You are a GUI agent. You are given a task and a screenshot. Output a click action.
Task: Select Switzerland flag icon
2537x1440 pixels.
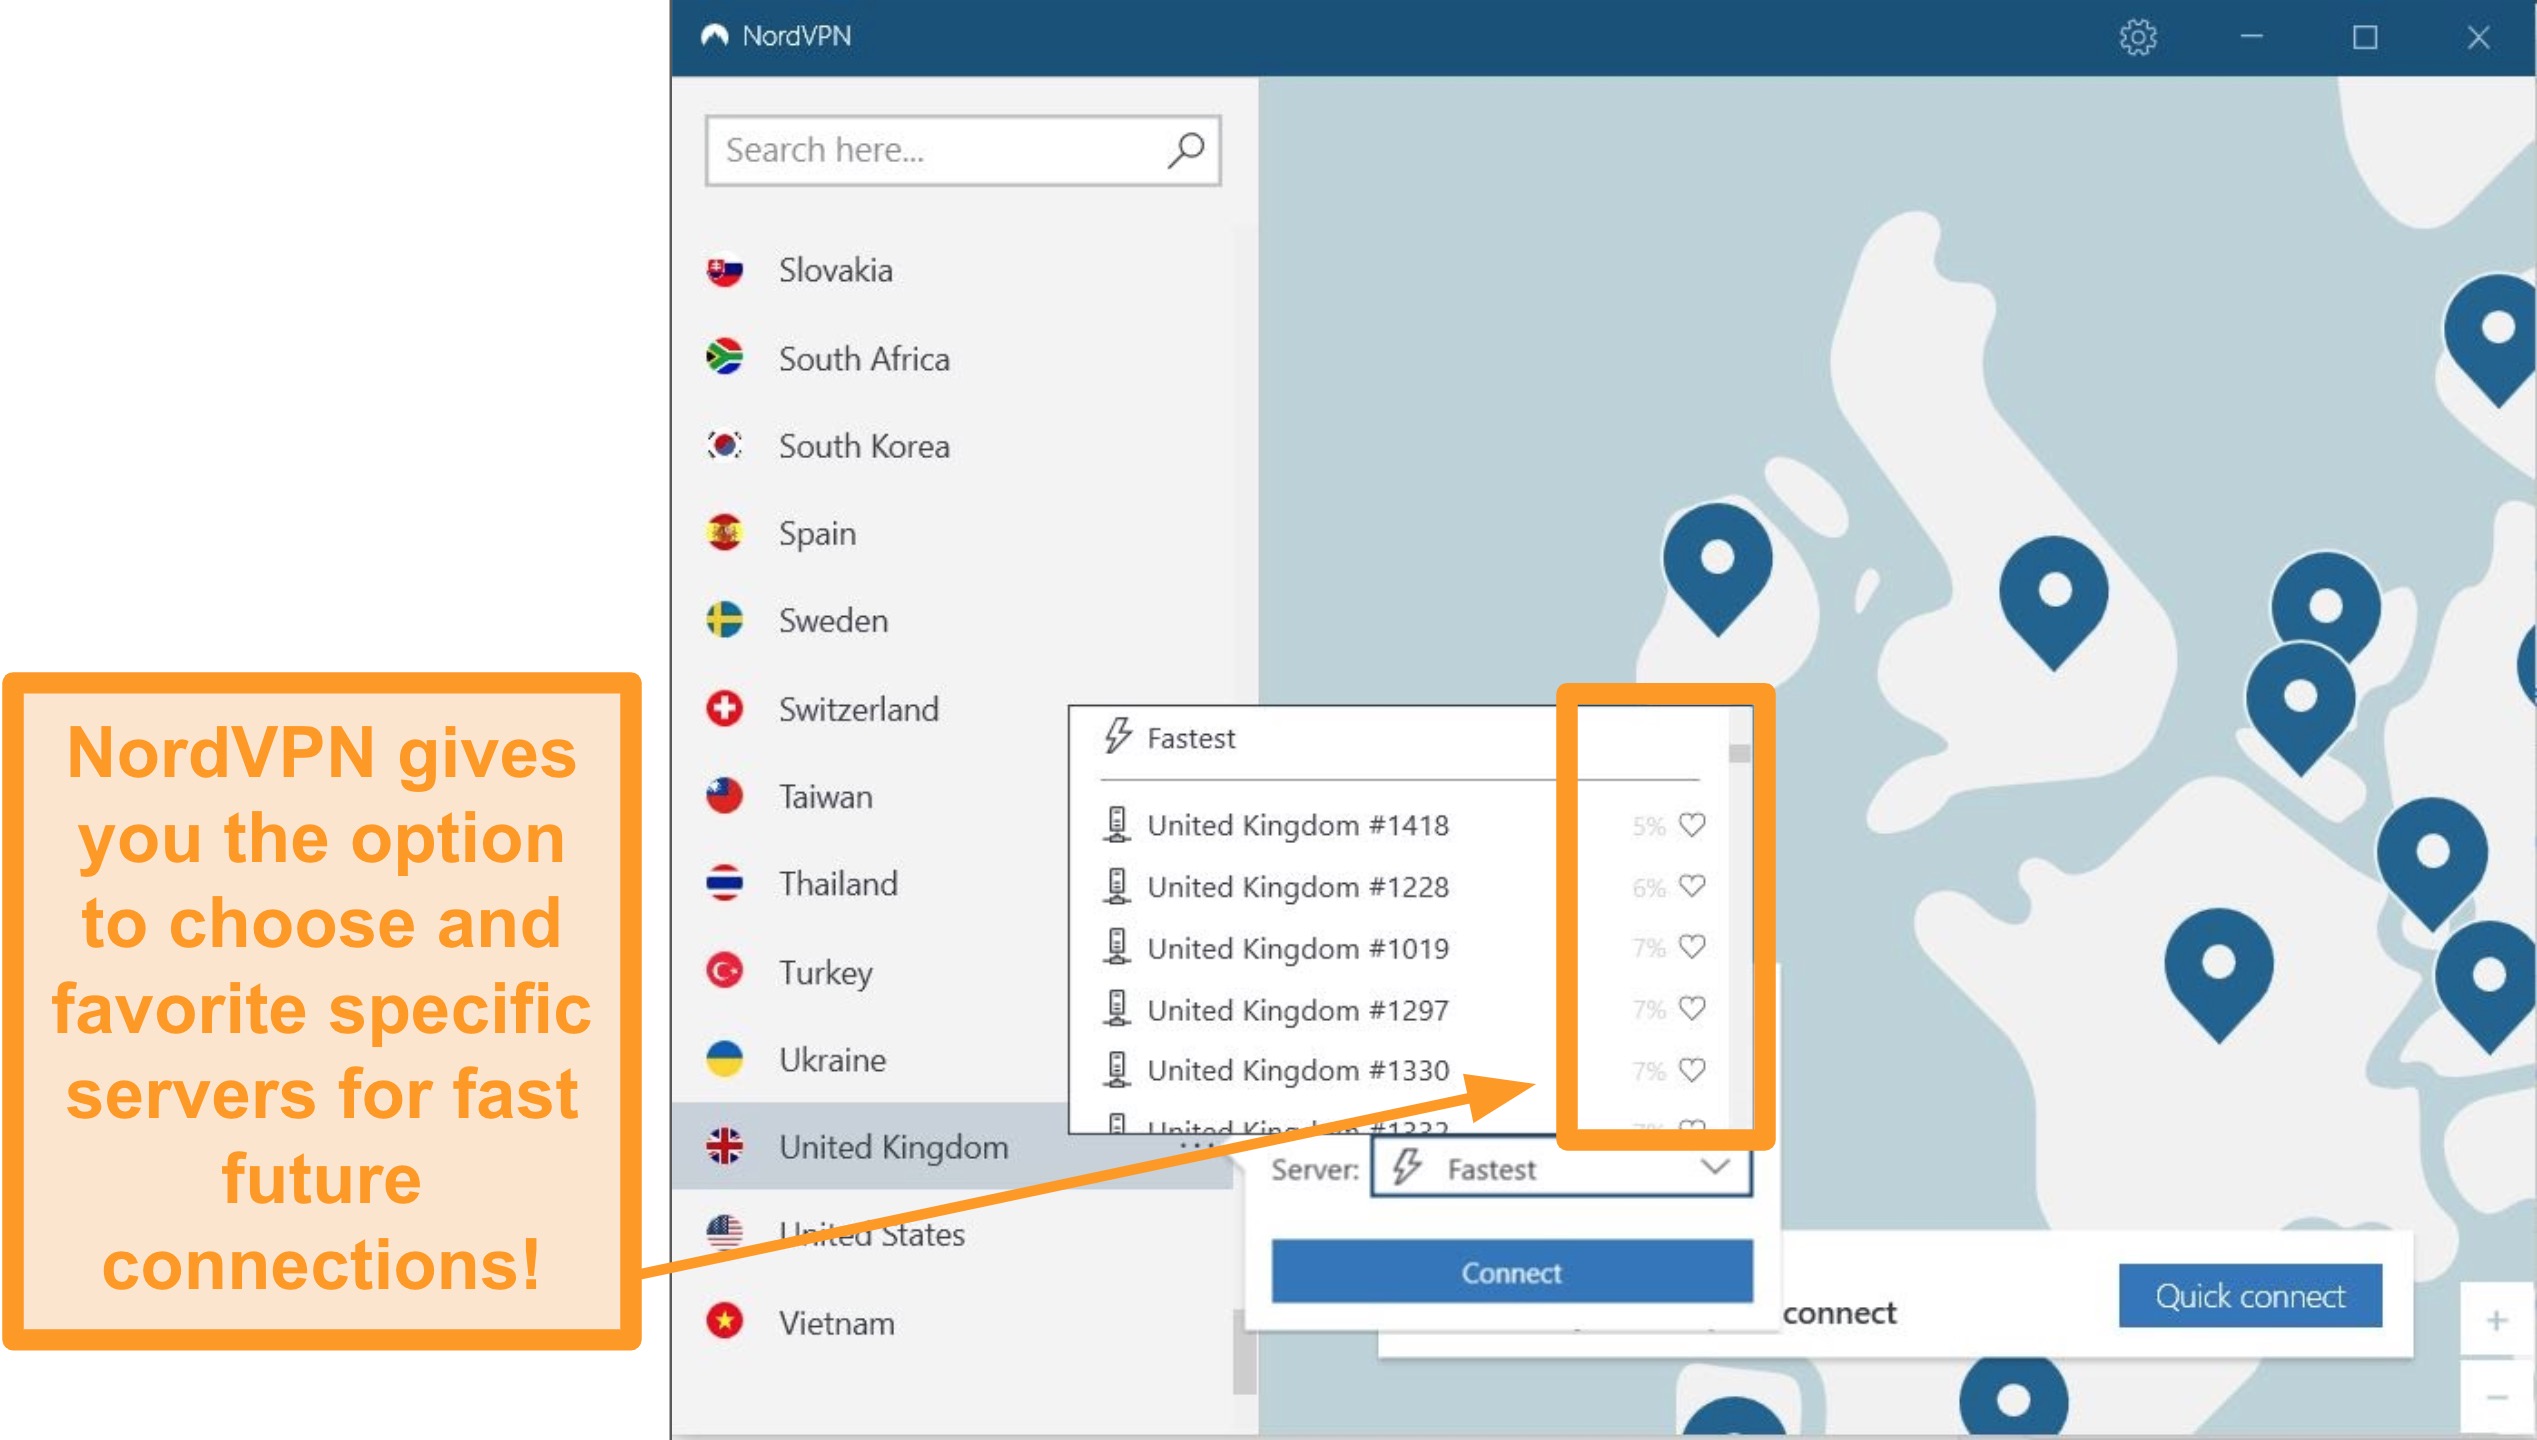click(x=724, y=708)
